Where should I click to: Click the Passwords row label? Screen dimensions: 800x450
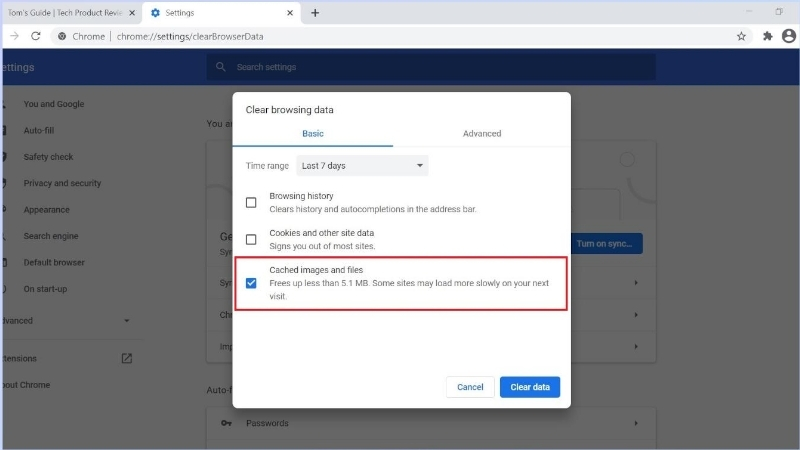pos(267,423)
